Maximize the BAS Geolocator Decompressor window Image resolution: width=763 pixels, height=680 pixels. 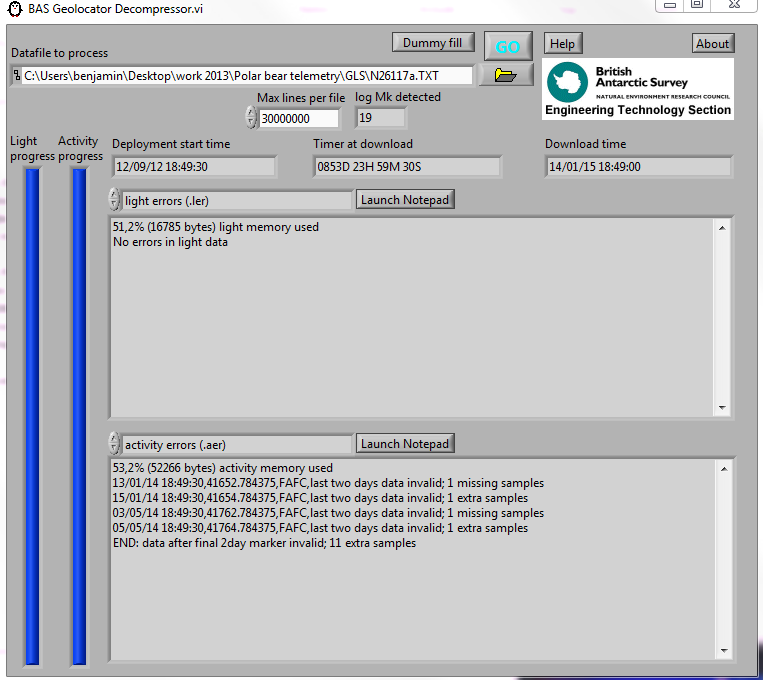point(697,5)
